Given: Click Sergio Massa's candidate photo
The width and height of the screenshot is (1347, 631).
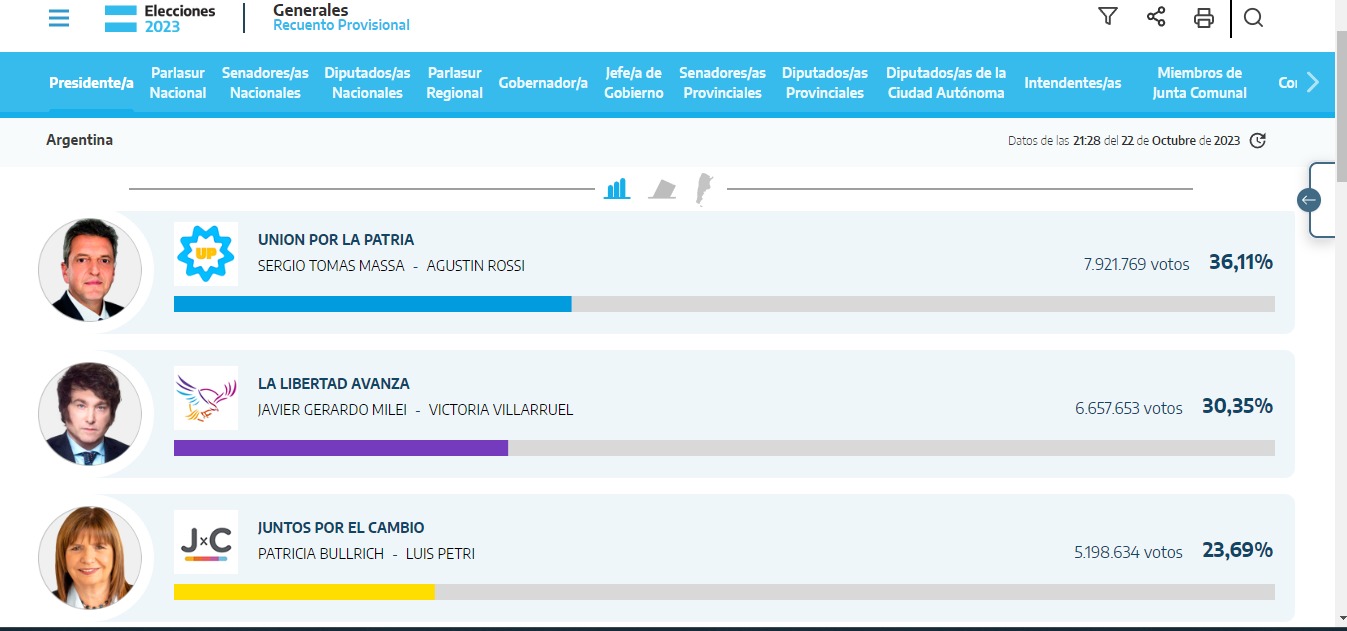Looking at the screenshot, I should click(90, 270).
